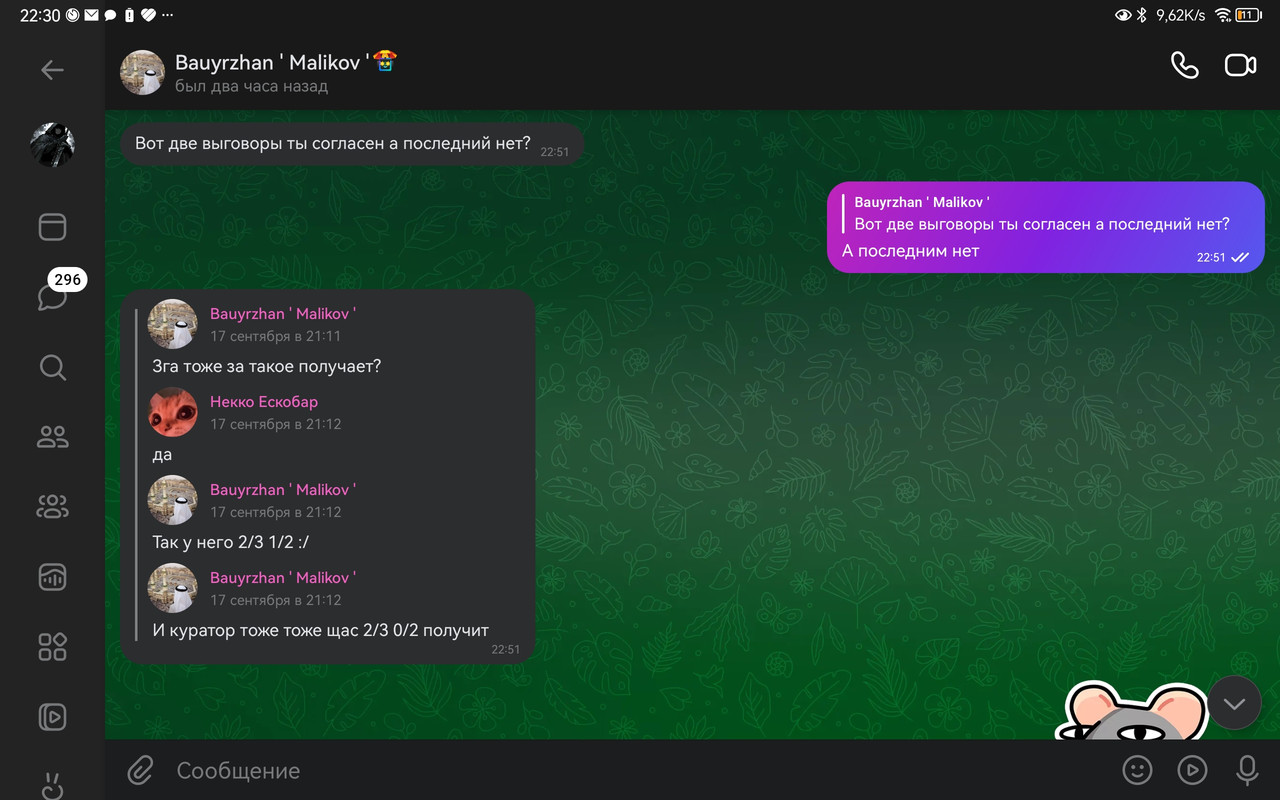
Task: Record a voice message with microphone
Action: point(1246,769)
